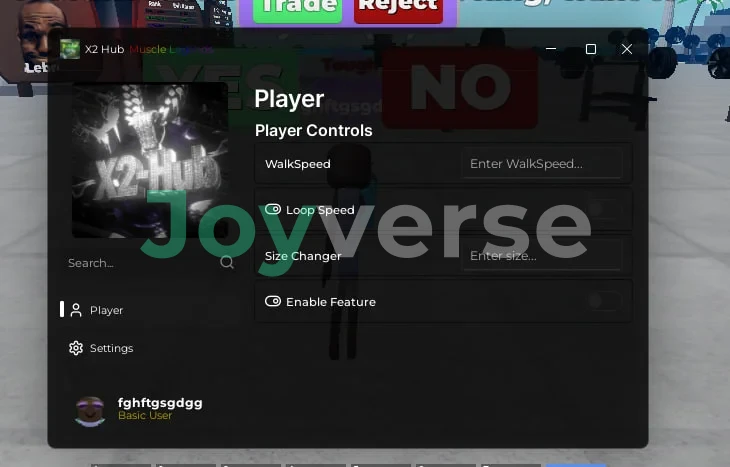730x467 pixels.
Task: Click the toggle icon beside Loop Speed
Action: pyautogui.click(x=273, y=210)
